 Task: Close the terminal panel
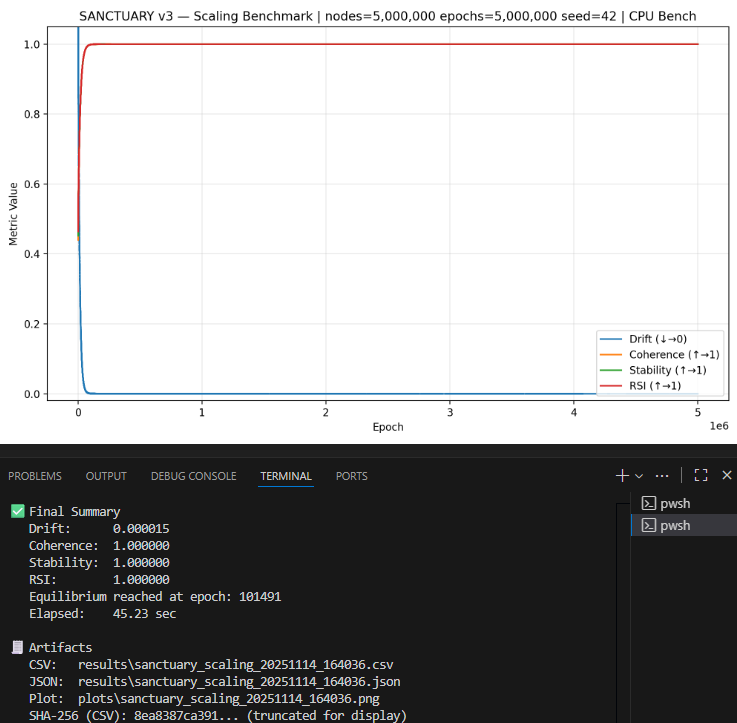click(x=727, y=475)
